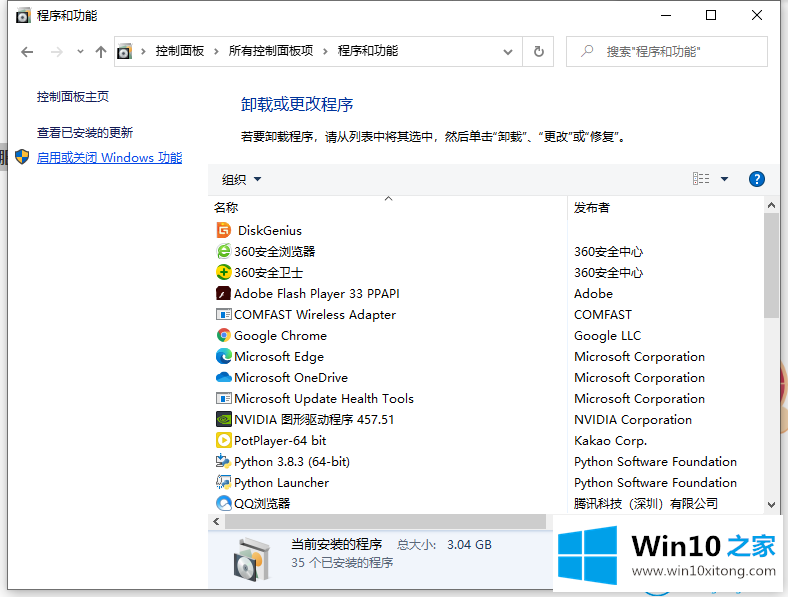Click the Python 3.8.3 installer icon
The width and height of the screenshot is (788, 597).
click(223, 461)
